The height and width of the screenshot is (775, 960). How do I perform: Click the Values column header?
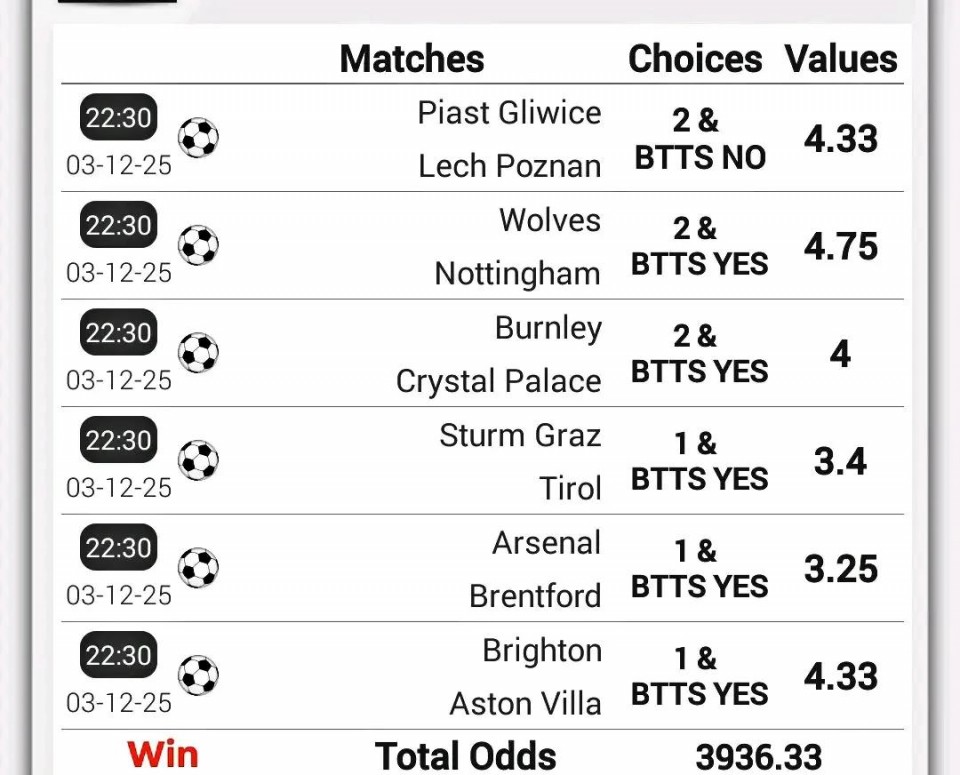(841, 59)
